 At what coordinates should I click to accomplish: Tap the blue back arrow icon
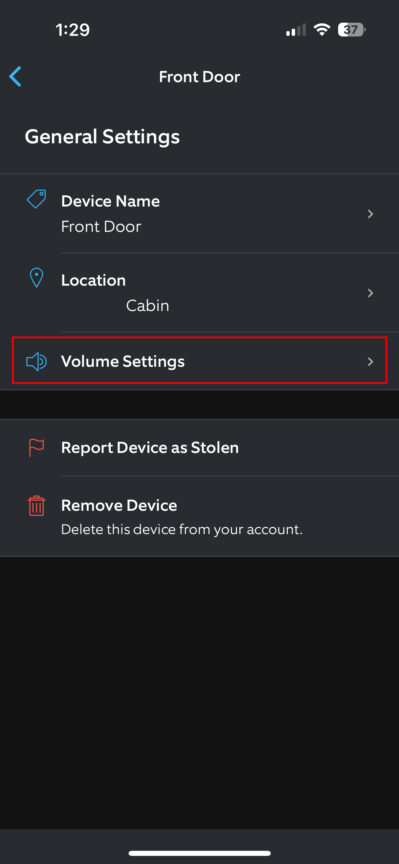tap(15, 77)
